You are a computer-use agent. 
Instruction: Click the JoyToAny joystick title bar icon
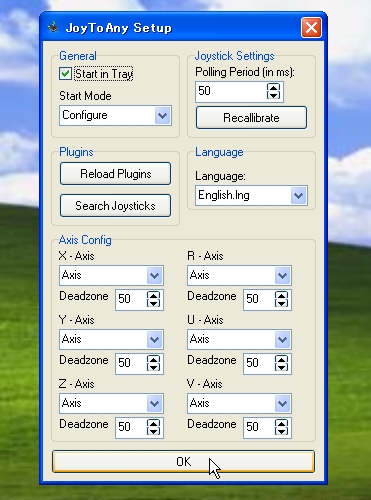[53, 27]
